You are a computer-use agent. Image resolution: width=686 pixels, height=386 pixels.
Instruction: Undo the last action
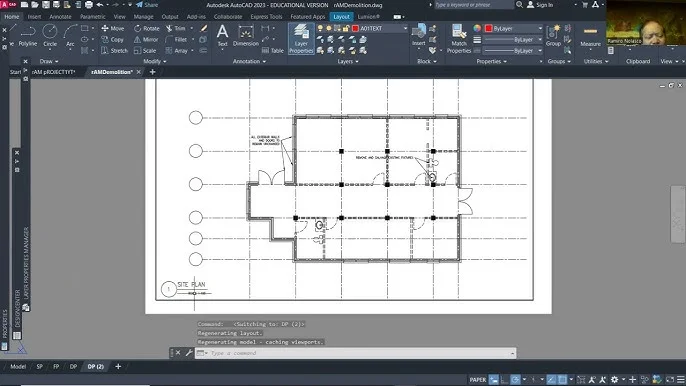point(100,5)
